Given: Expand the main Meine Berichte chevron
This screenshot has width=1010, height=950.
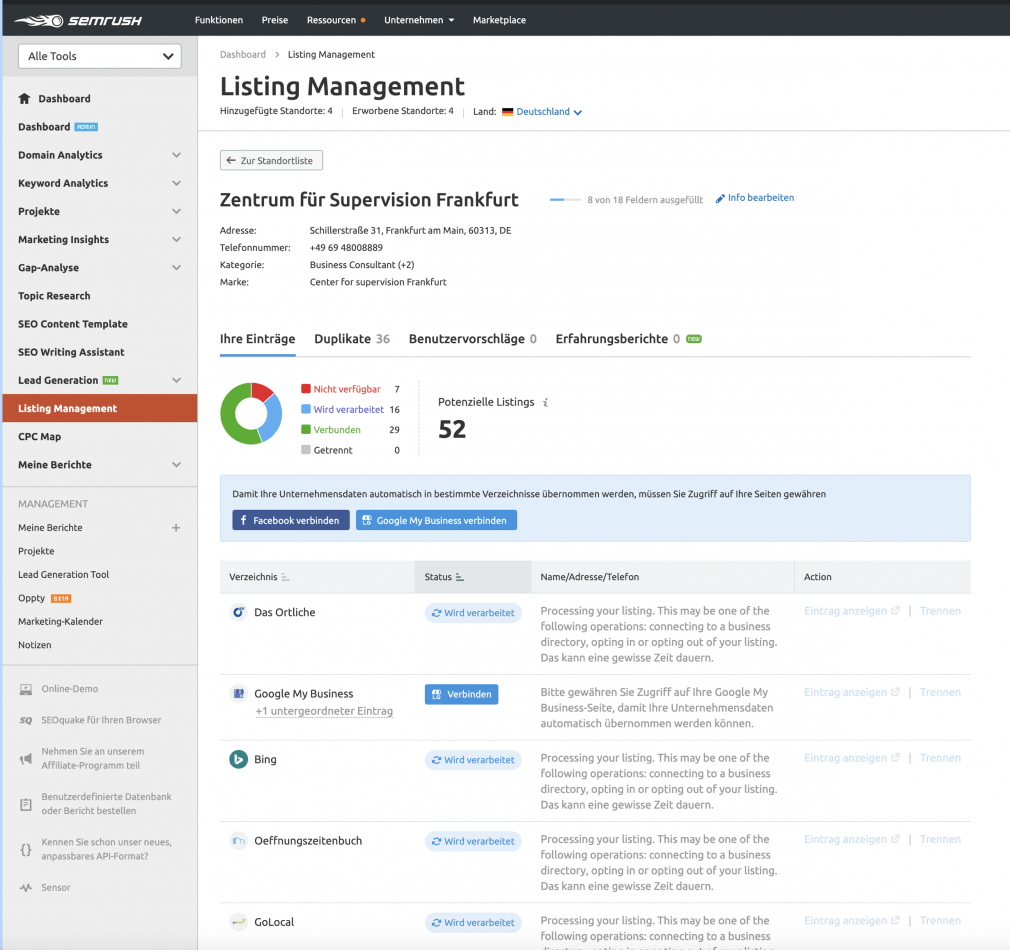Looking at the screenshot, I should (176, 465).
